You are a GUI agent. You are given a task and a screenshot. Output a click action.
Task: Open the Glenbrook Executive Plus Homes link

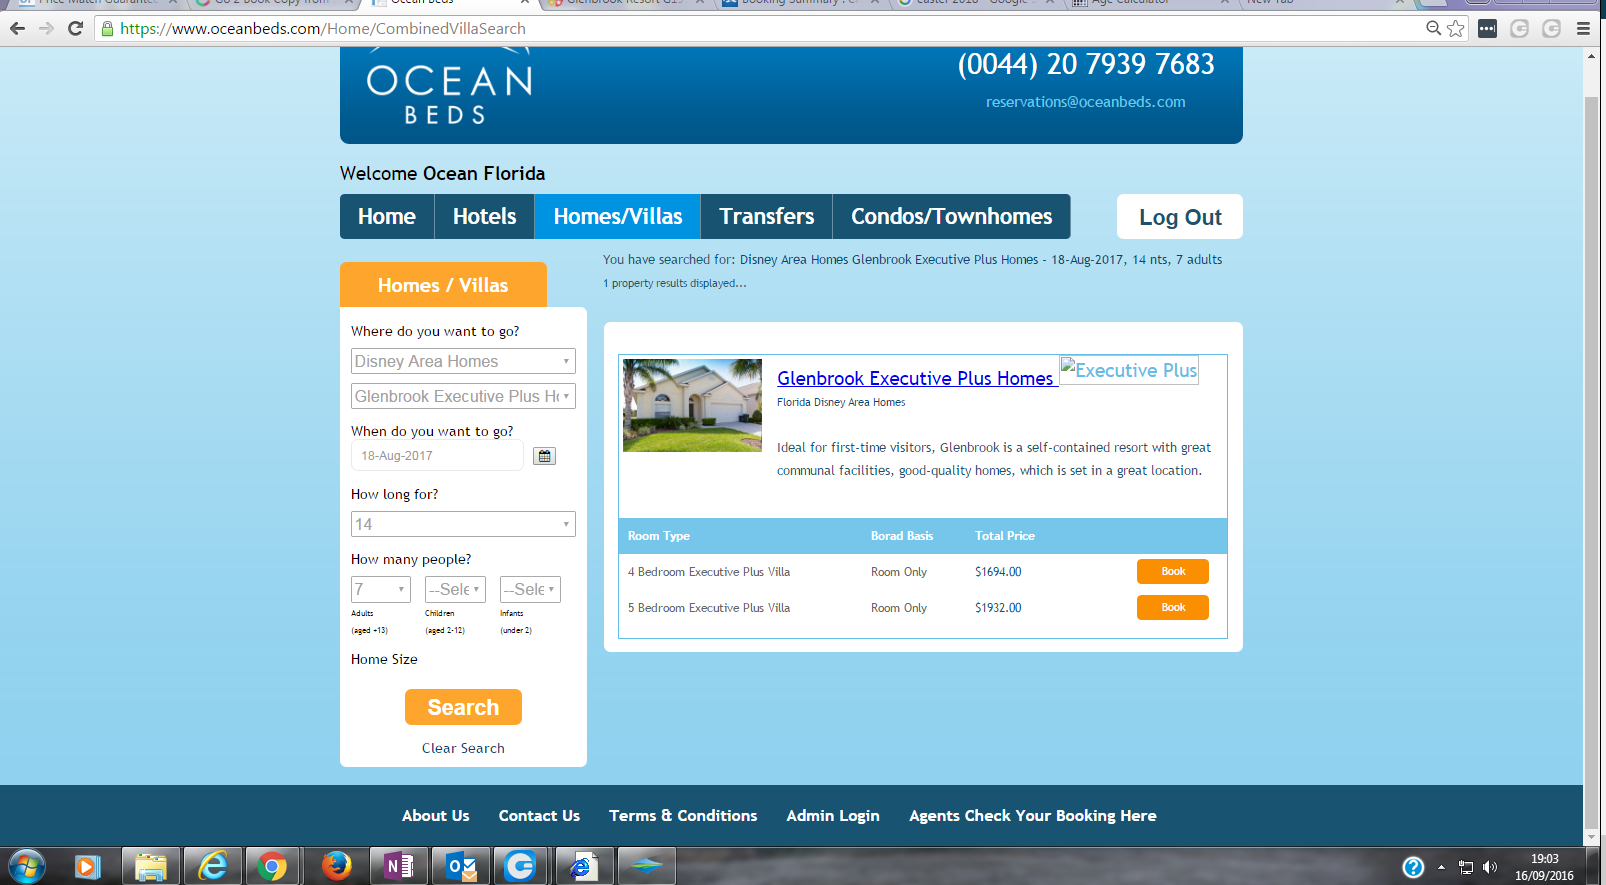point(915,378)
